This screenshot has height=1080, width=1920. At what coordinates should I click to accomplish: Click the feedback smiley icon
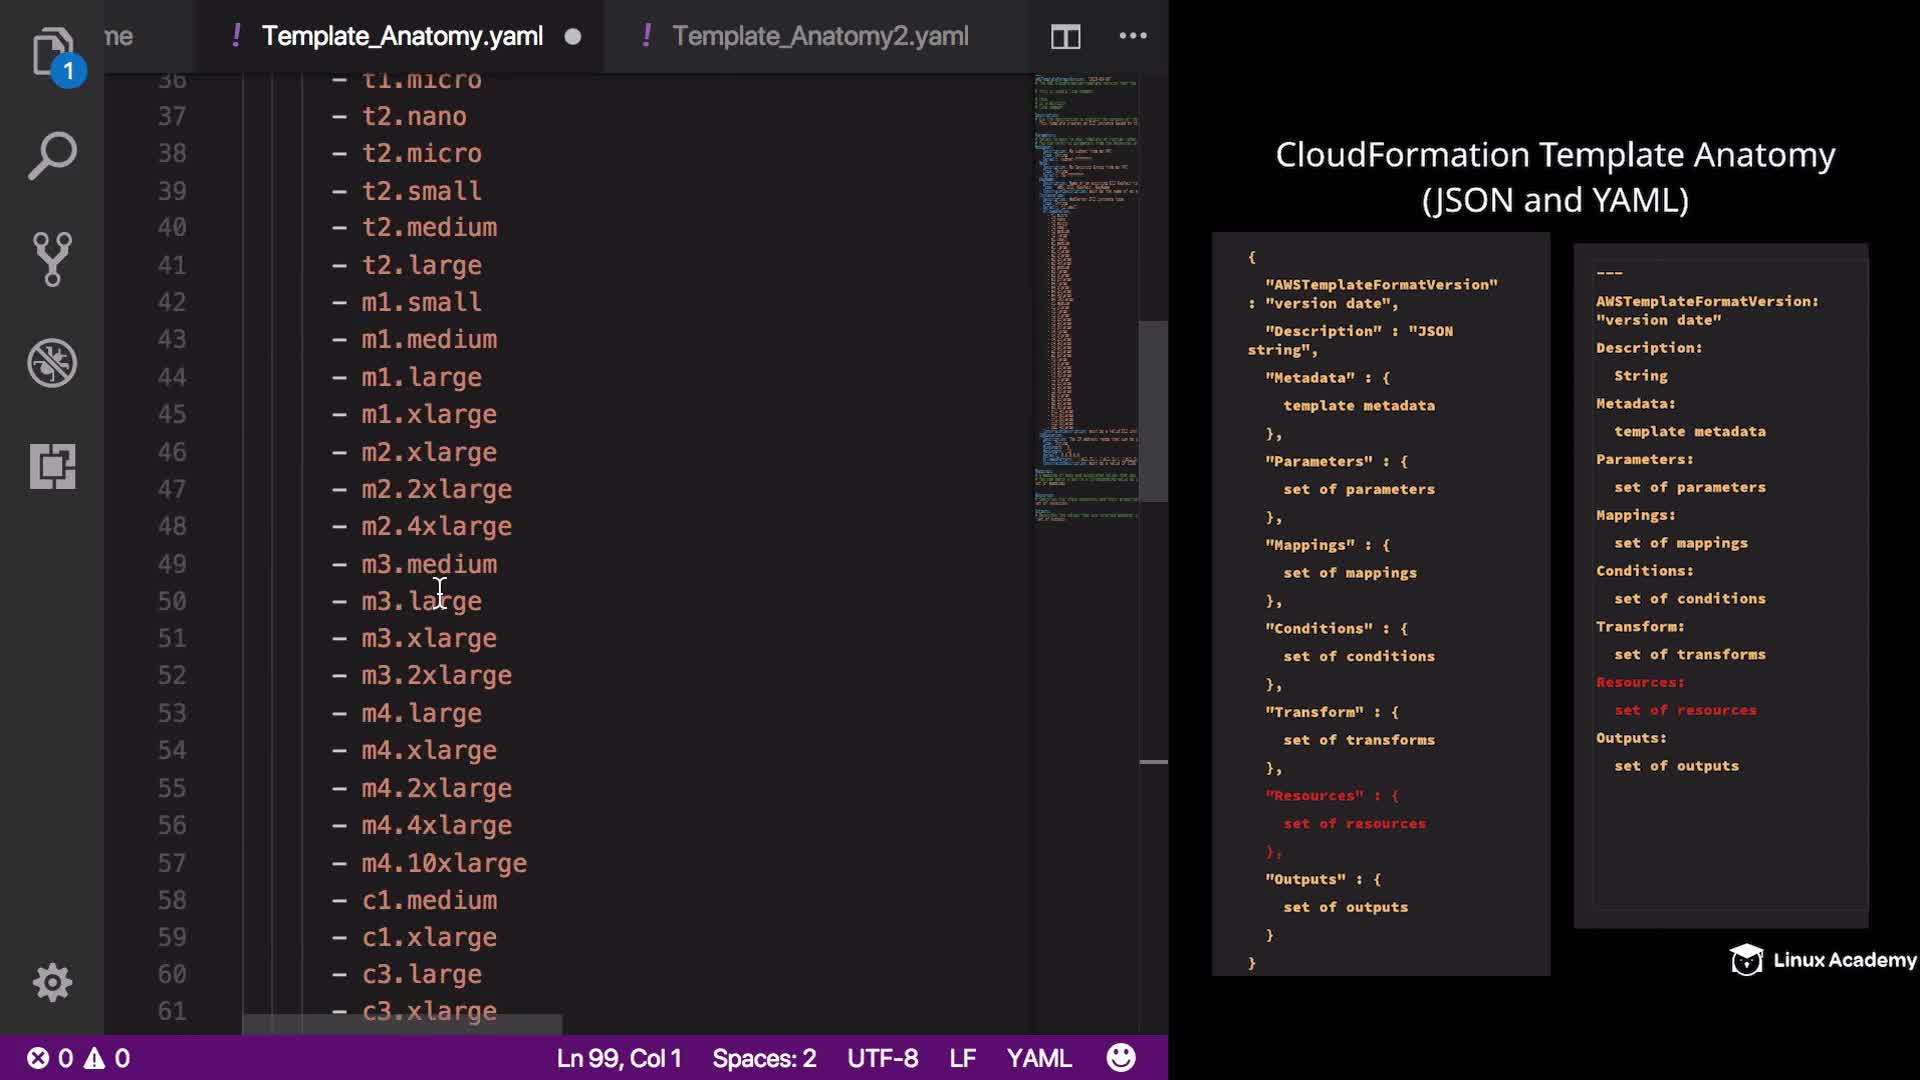click(1121, 1058)
